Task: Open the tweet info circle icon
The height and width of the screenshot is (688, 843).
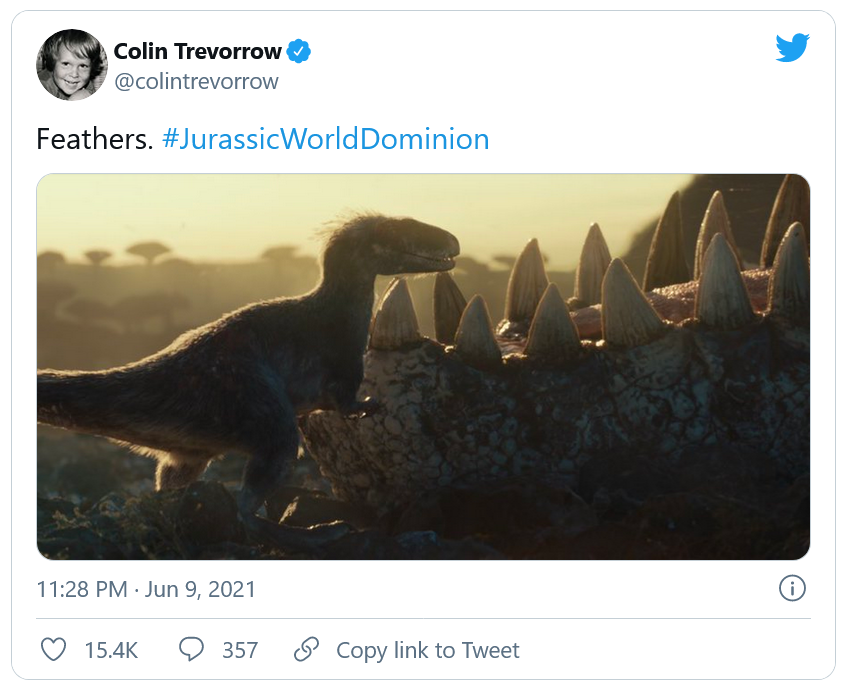Action: [x=792, y=588]
